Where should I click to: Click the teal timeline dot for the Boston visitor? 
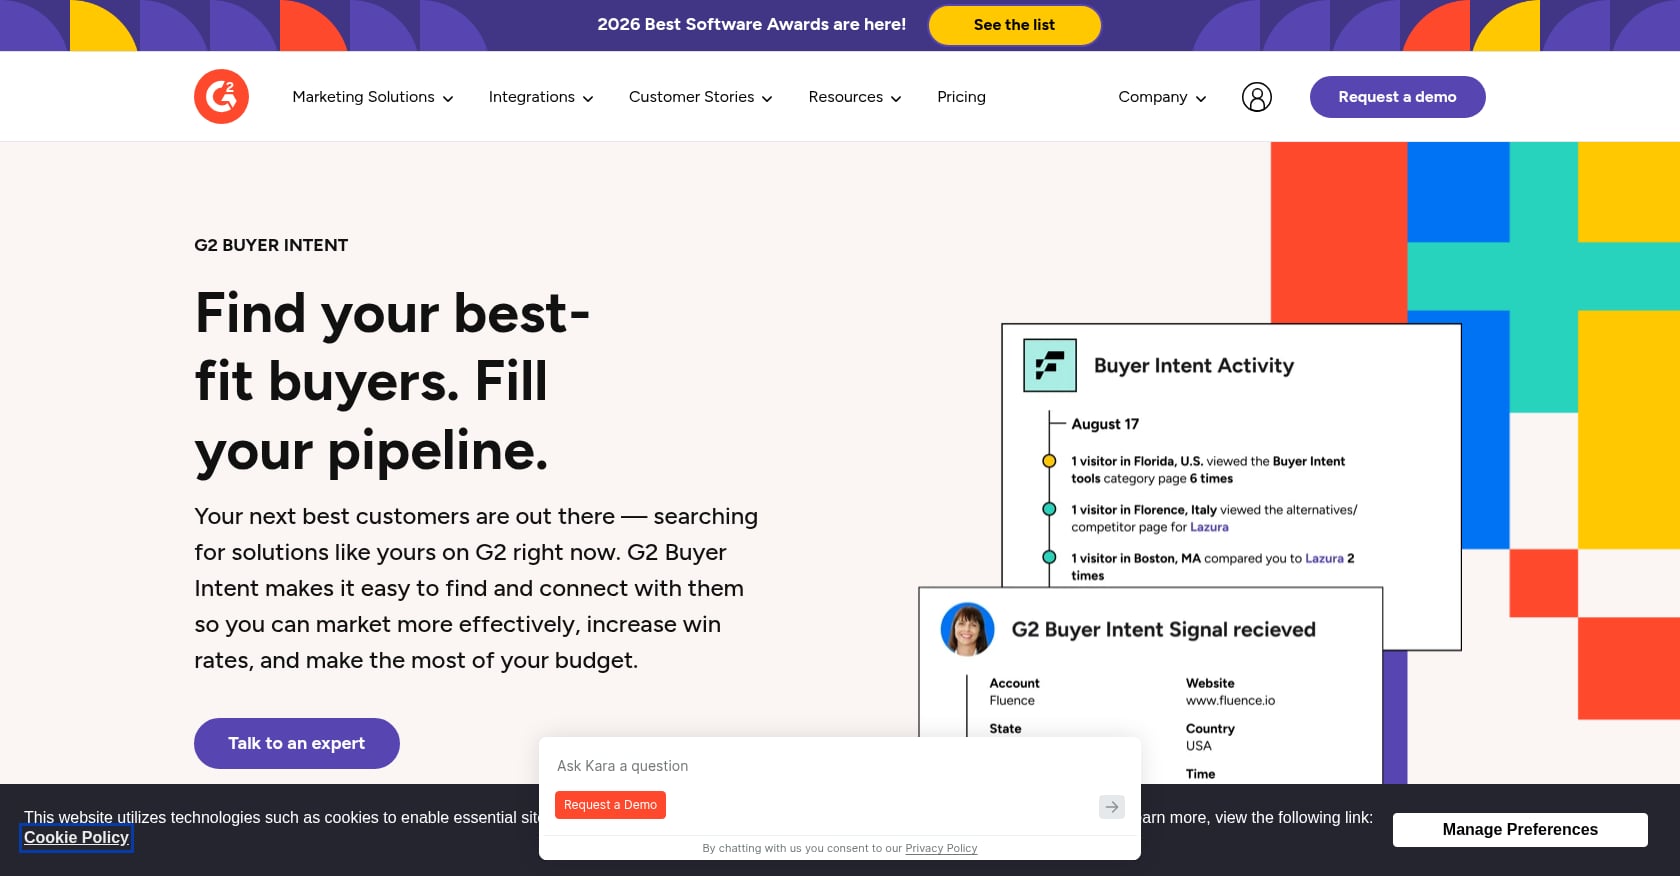pos(1049,557)
